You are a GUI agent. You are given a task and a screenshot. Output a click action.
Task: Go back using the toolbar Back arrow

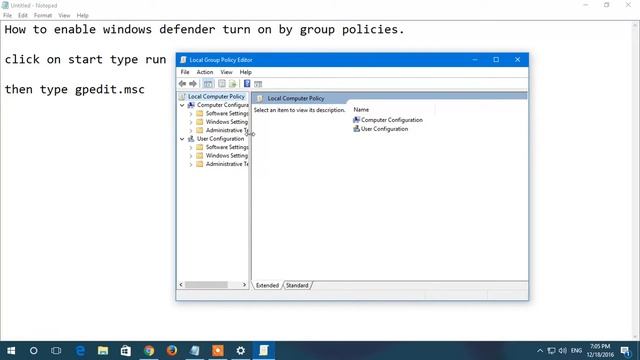tap(182, 84)
